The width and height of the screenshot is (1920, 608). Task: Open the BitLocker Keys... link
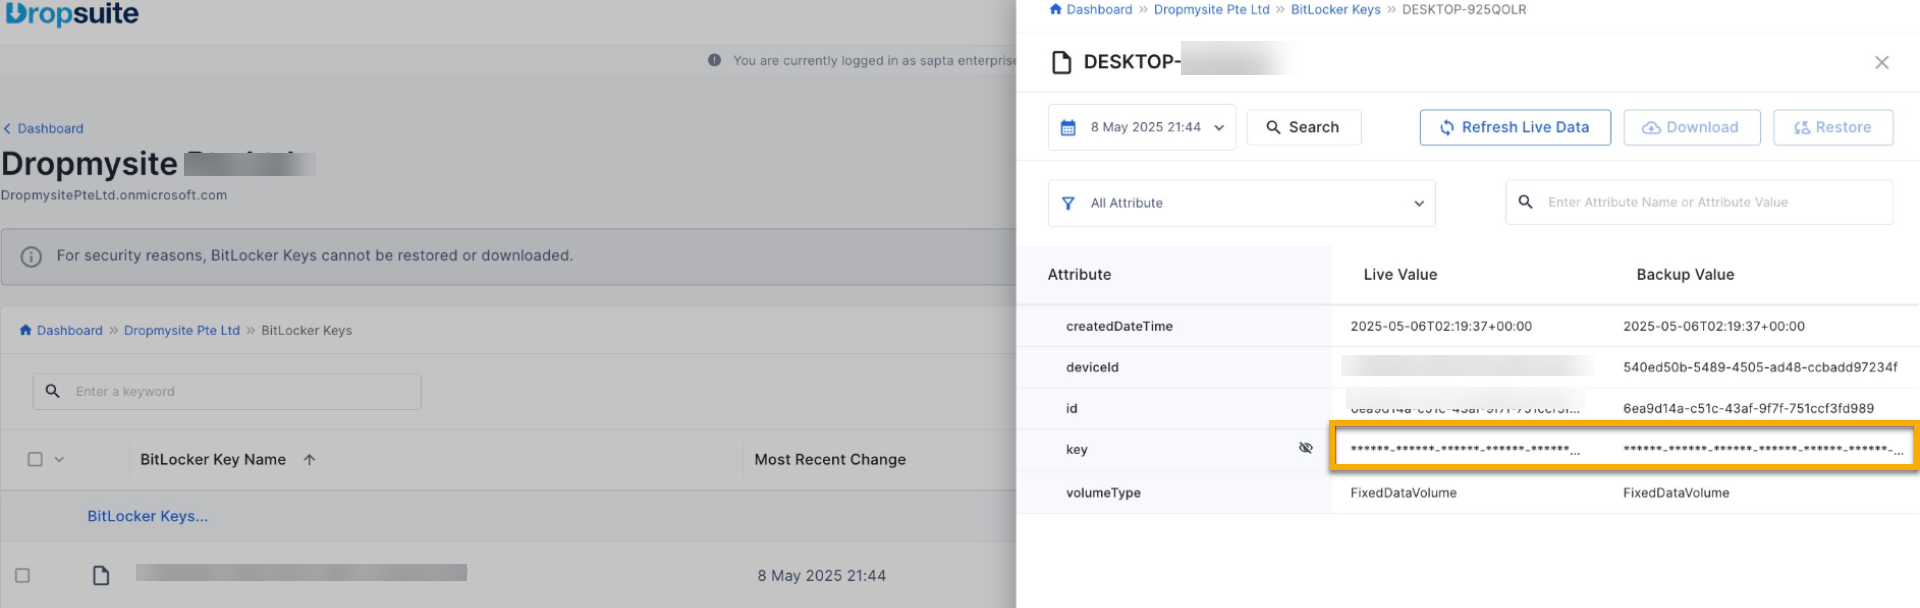pos(148,517)
